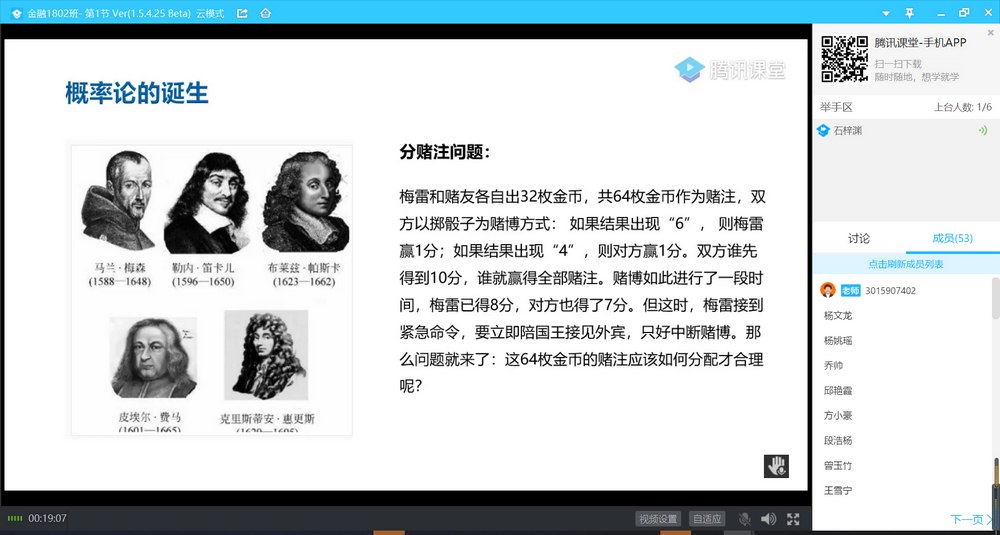Select teacher account 3015907402
This screenshot has width=1000, height=535.
tap(890, 291)
